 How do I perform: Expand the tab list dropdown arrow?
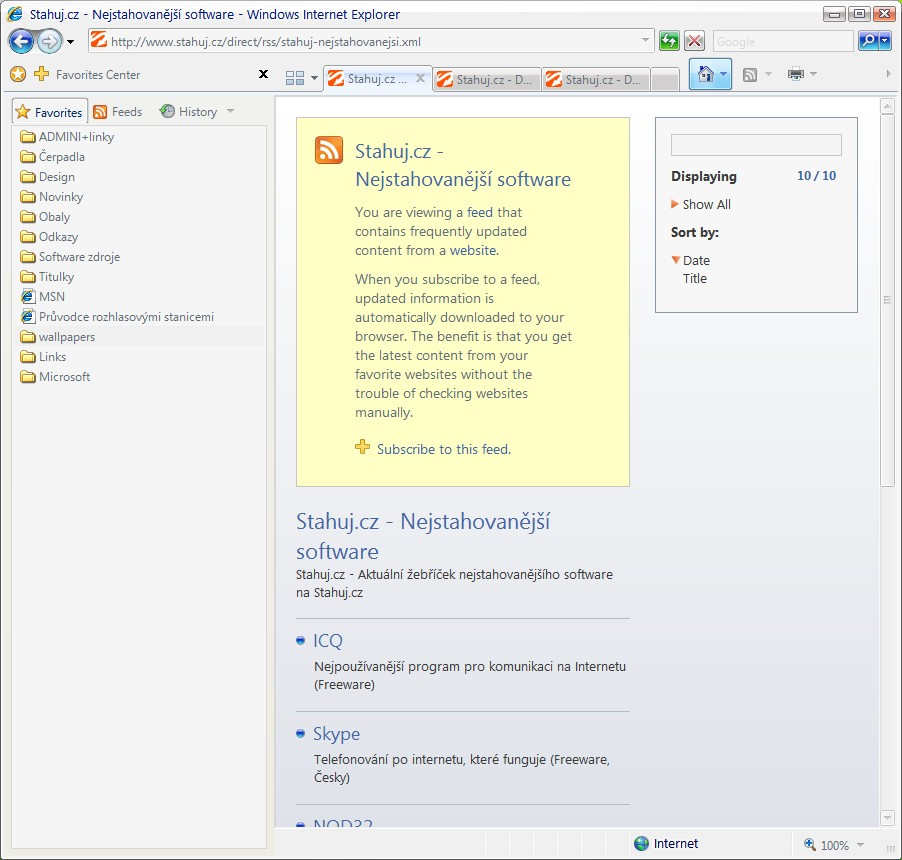coord(314,78)
